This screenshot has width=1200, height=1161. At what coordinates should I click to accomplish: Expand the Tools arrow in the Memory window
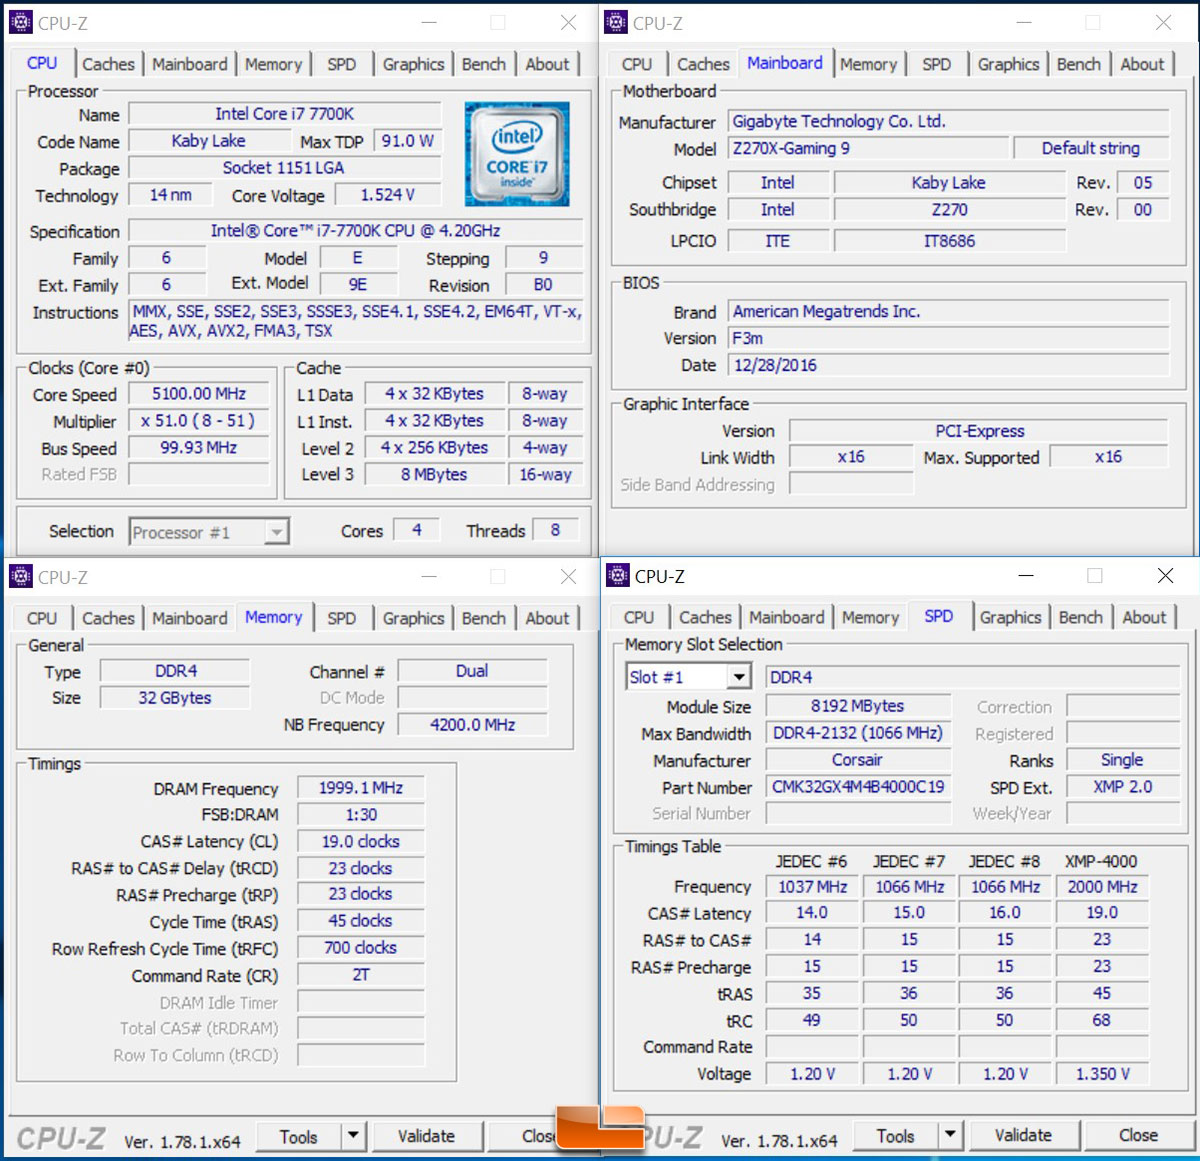353,1136
